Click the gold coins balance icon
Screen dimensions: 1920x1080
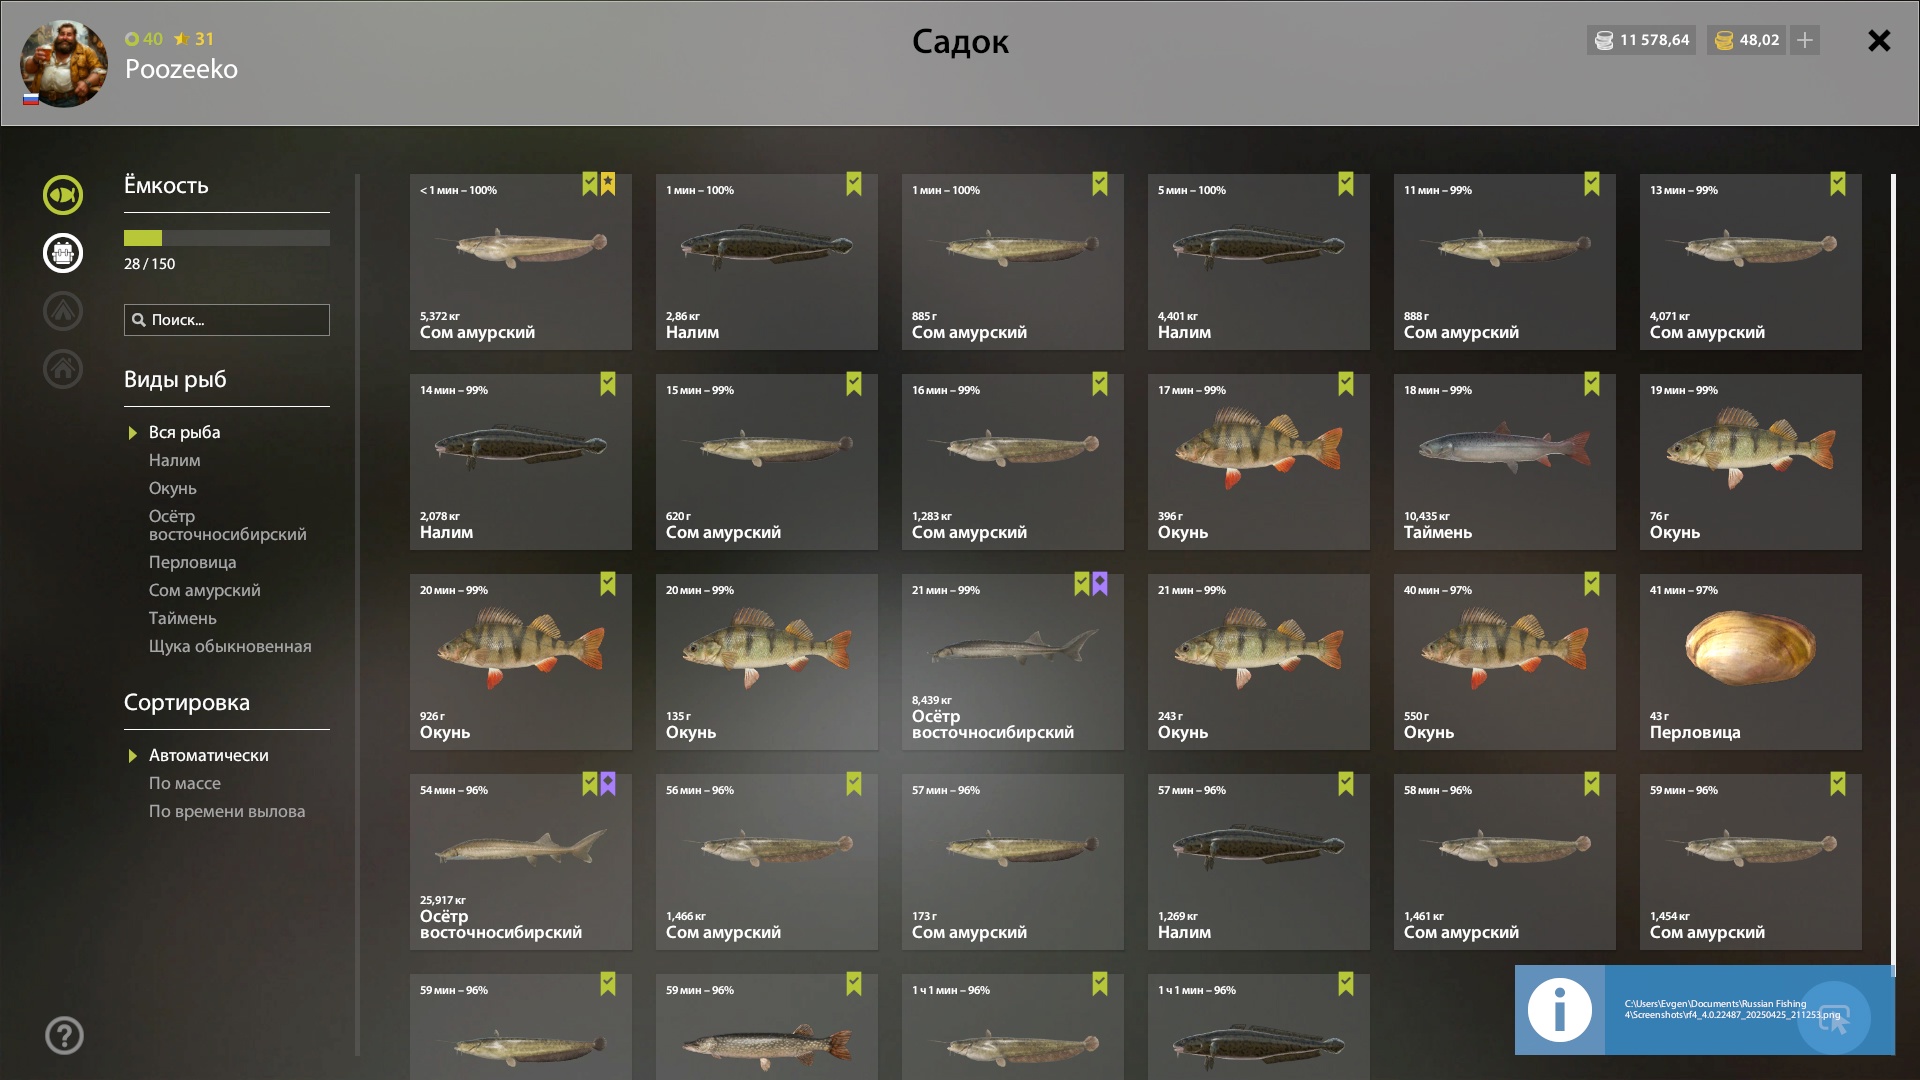1724,40
